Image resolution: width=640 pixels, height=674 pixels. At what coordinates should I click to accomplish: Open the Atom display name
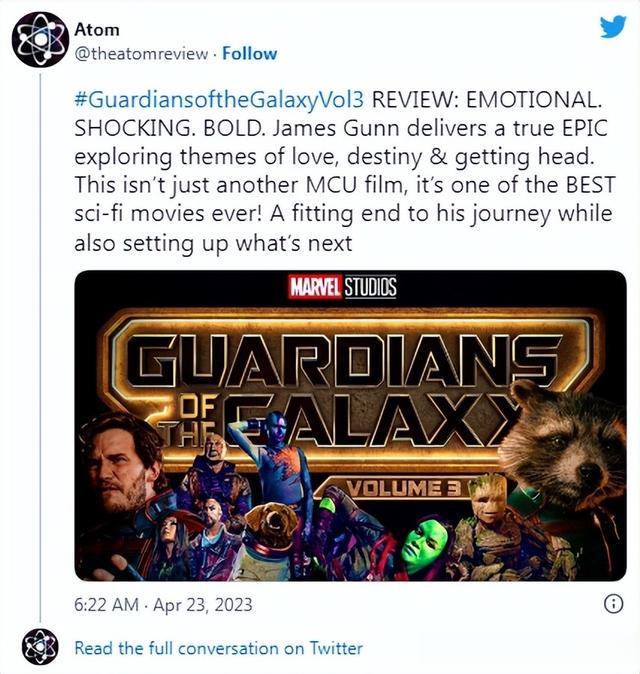[x=97, y=30]
